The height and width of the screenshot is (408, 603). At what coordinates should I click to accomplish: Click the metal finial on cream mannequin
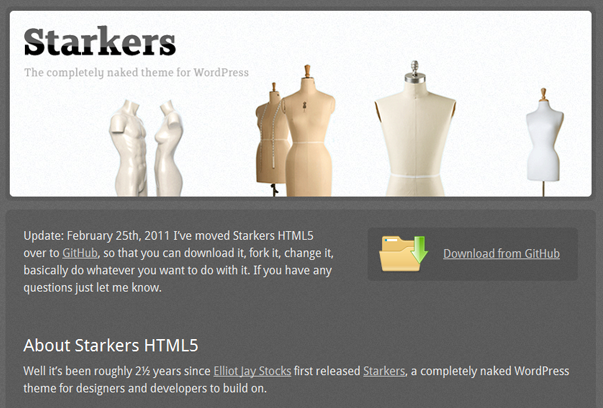click(x=415, y=70)
